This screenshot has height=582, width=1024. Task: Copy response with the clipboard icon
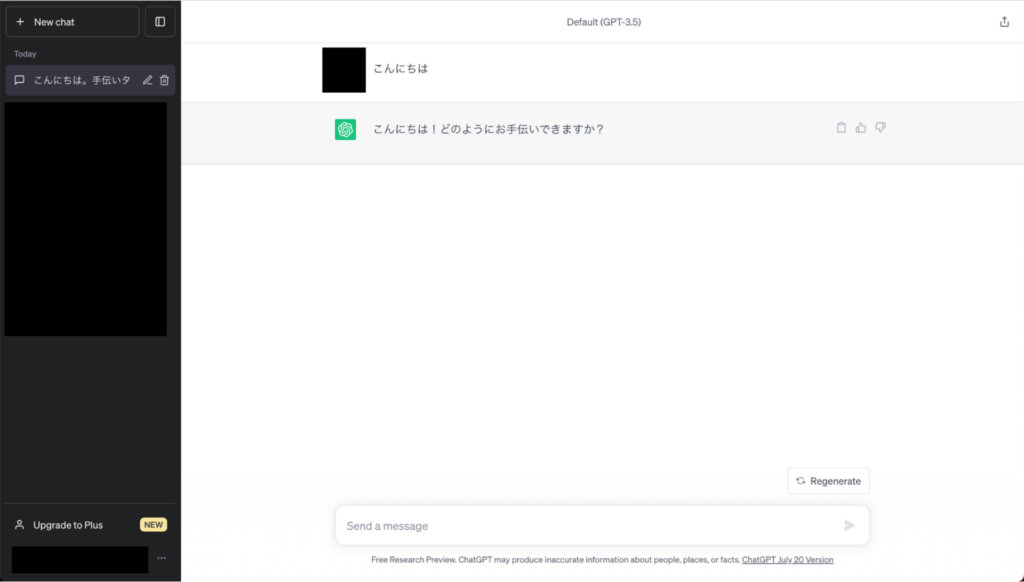tap(841, 128)
